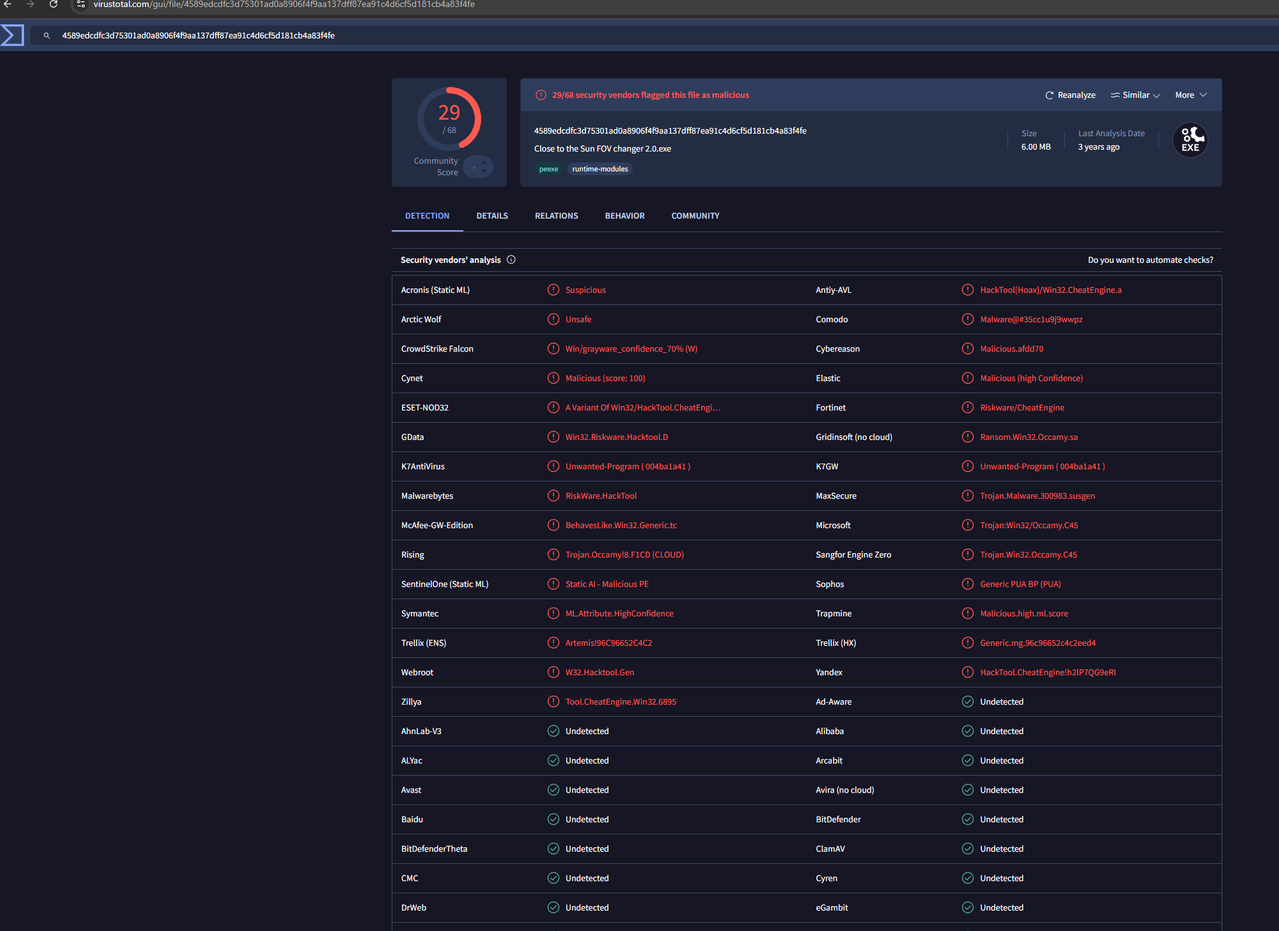This screenshot has height=931, width=1279.
Task: Click the 29/68 detection score gauge
Action: [449, 119]
